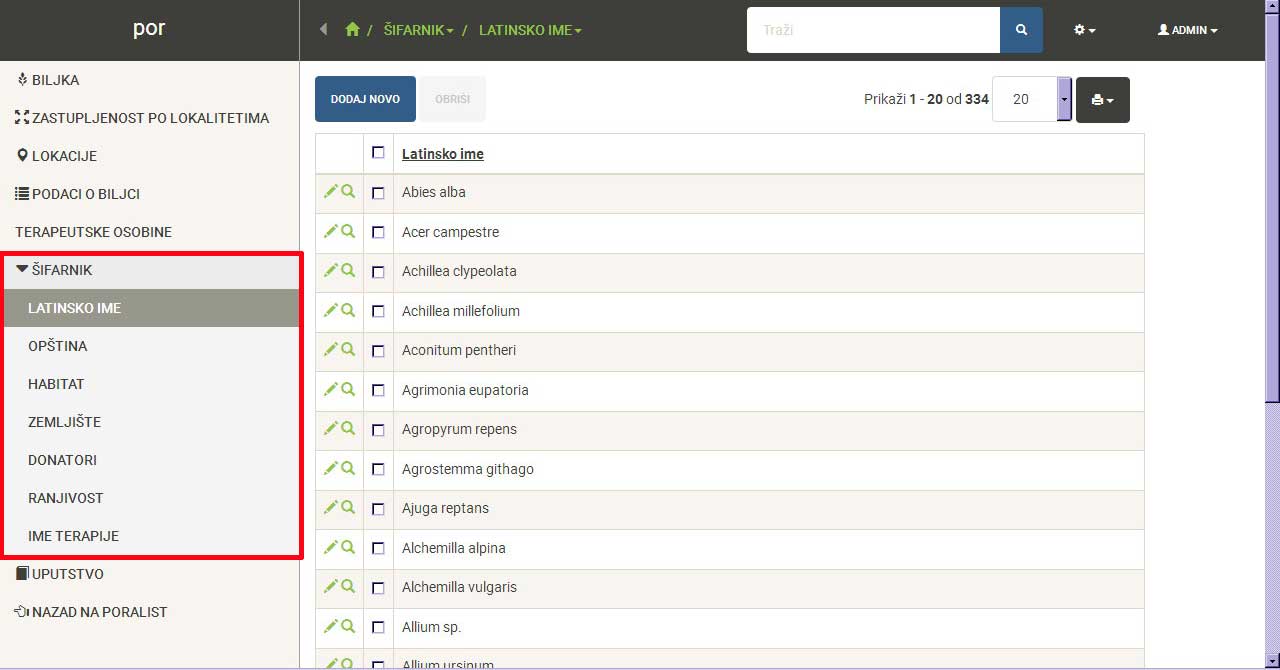
Task: Open the settings gear menu
Action: (1084, 30)
